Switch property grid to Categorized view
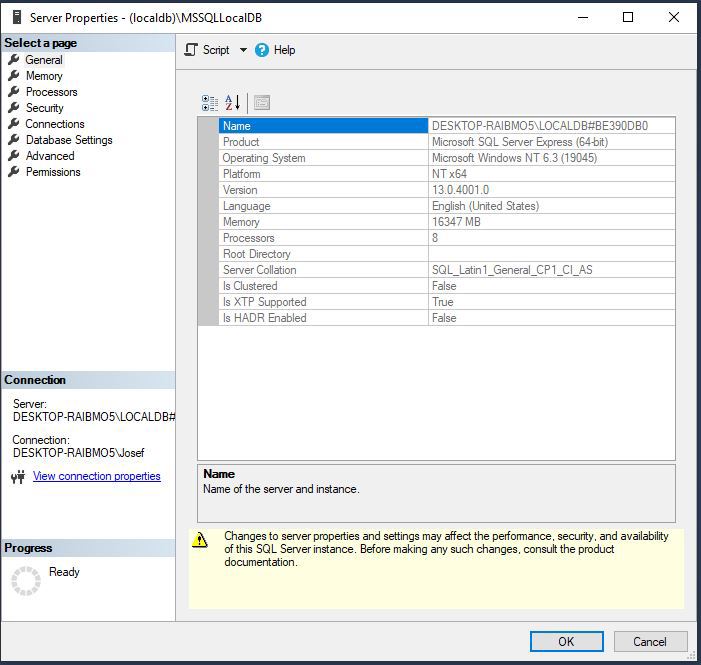 pos(210,103)
